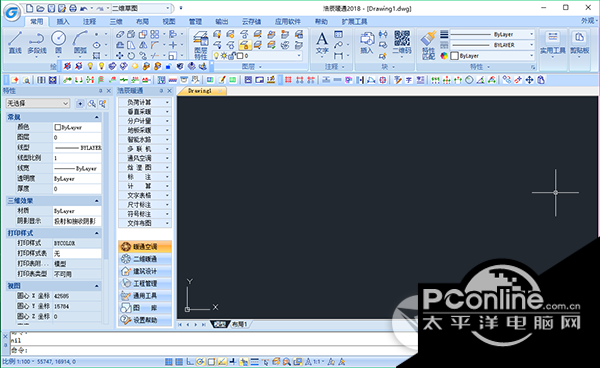Click the Move tool four-arrow icon in modify panel

coord(120,56)
